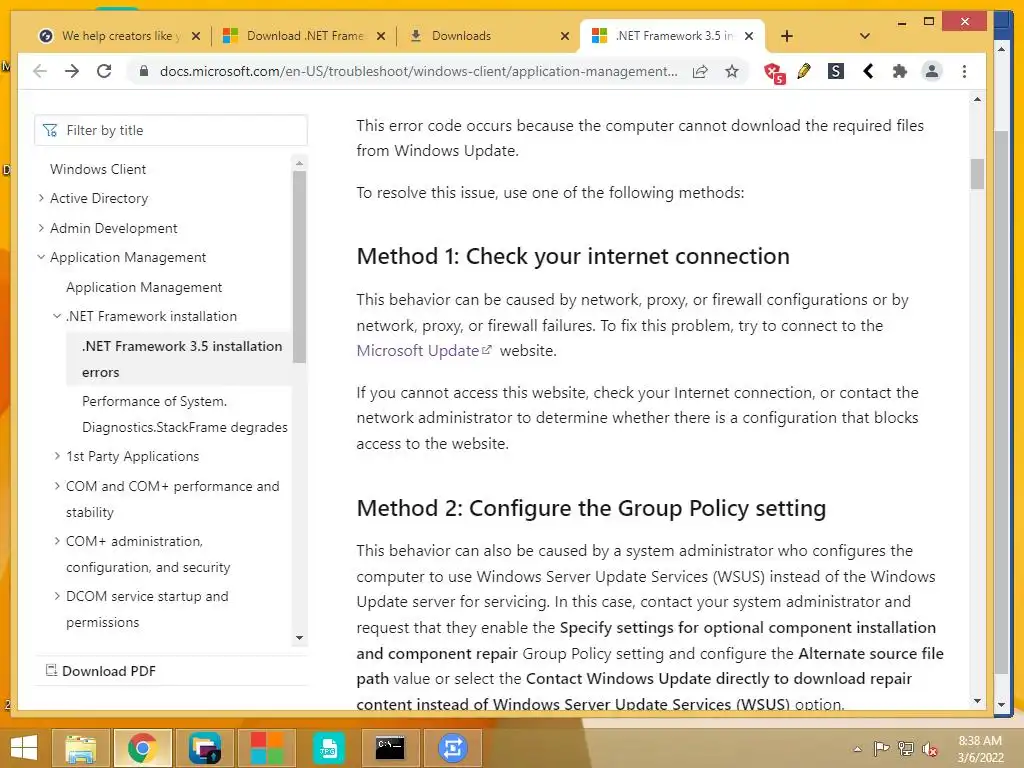Expand 'COM and COM+ performance and stability'

[x=57, y=486]
